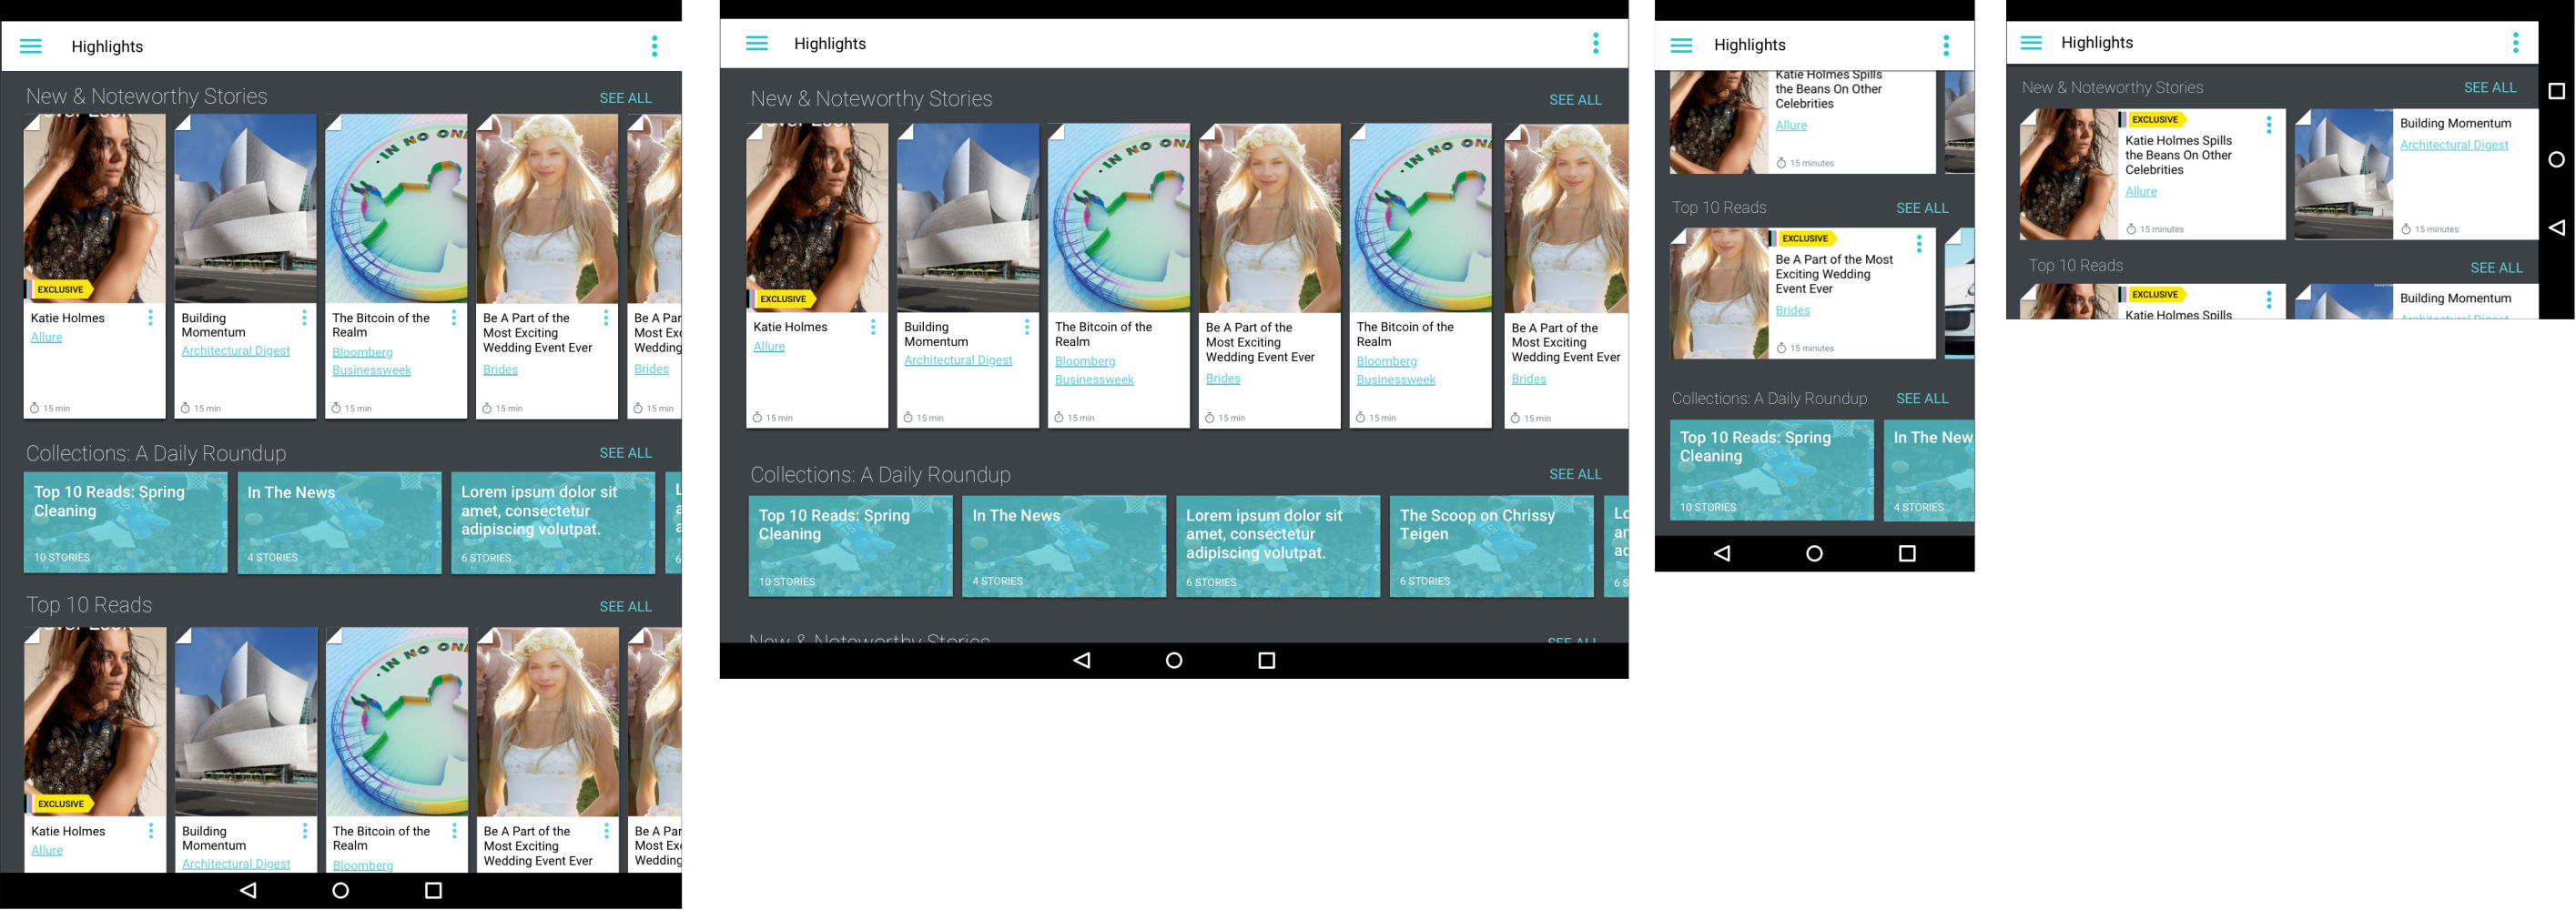Tap Android home circle on portrait phone
Viewport: 2576px width, 910px height.
coord(1814,553)
